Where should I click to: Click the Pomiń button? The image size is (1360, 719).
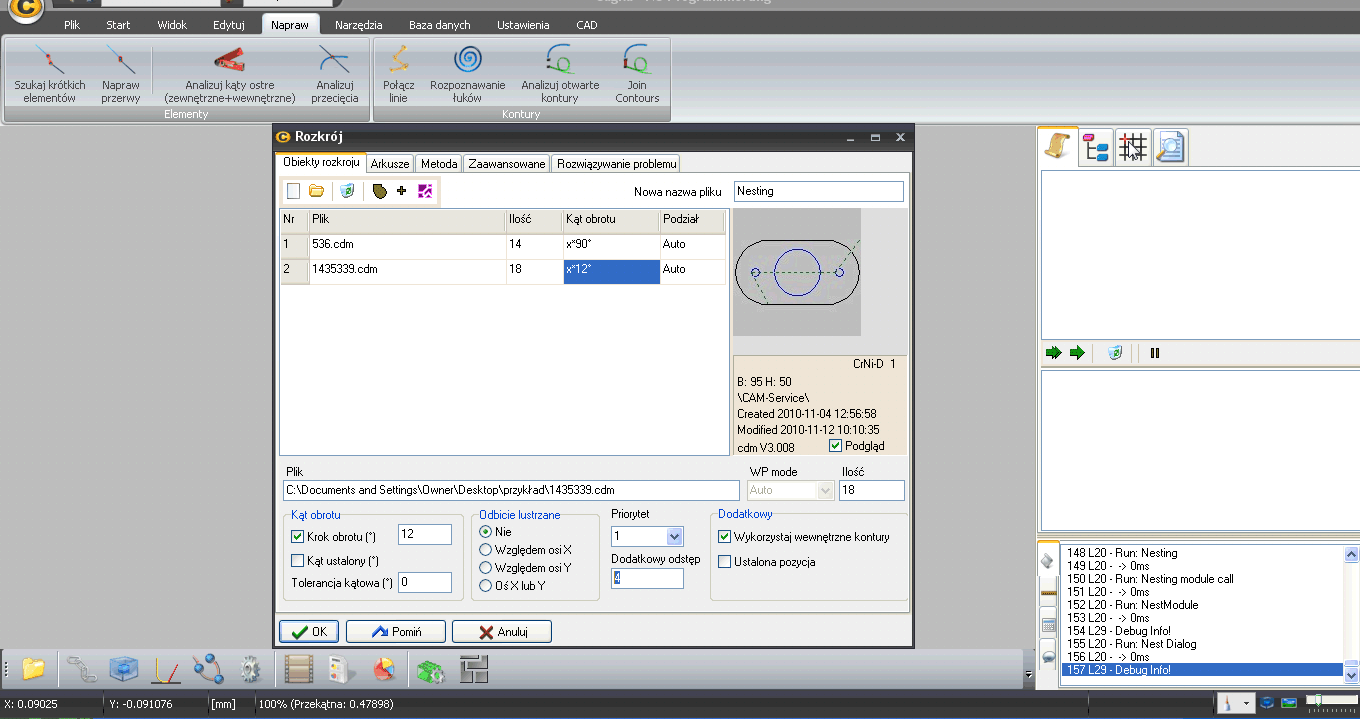click(x=396, y=632)
